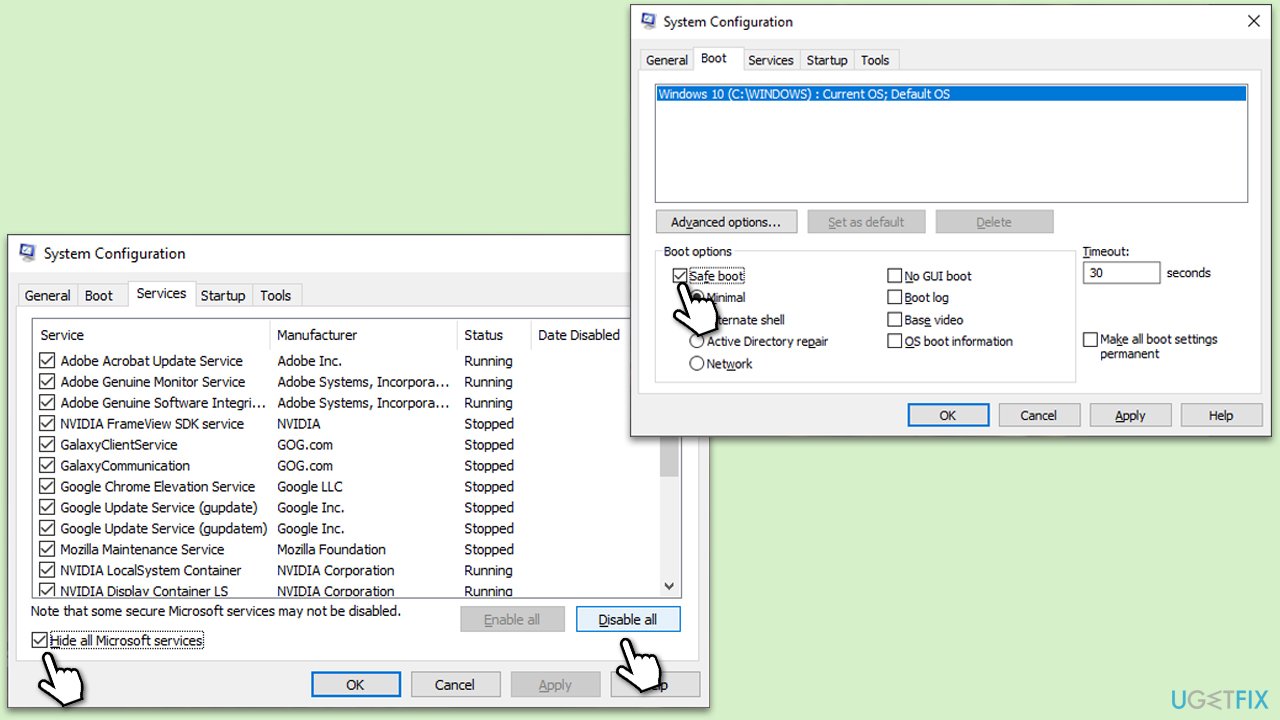Open Startup tab in Services window
This screenshot has height=720, width=1280.
click(223, 295)
